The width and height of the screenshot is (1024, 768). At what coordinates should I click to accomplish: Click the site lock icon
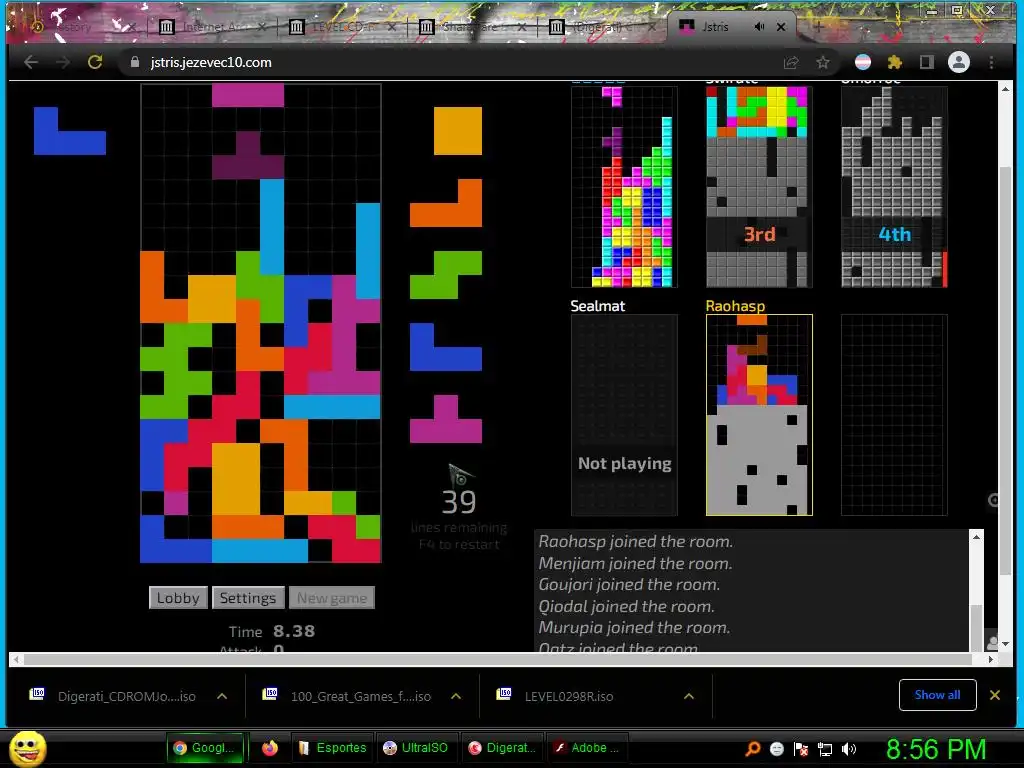point(135,62)
